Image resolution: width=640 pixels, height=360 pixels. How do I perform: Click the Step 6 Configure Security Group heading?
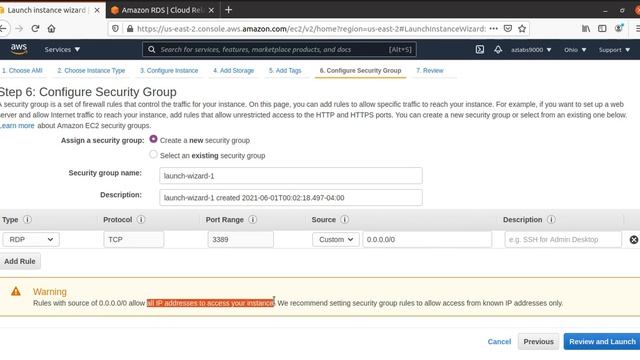(x=88, y=92)
